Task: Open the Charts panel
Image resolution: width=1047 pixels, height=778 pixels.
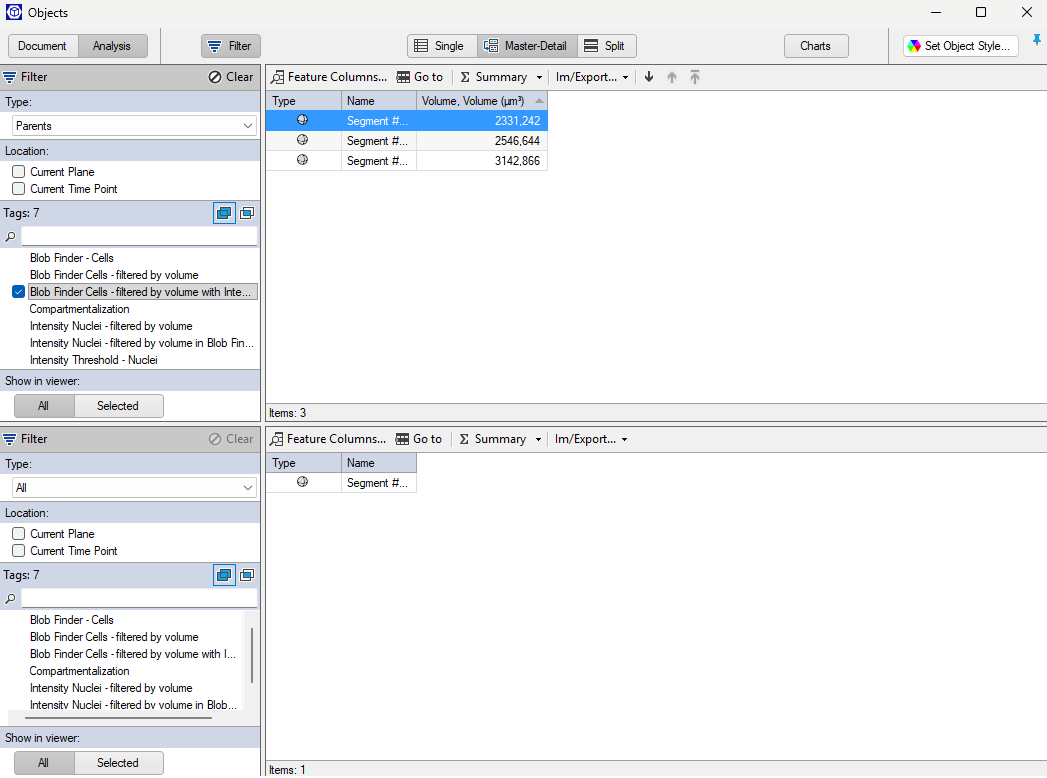Action: 815,45
